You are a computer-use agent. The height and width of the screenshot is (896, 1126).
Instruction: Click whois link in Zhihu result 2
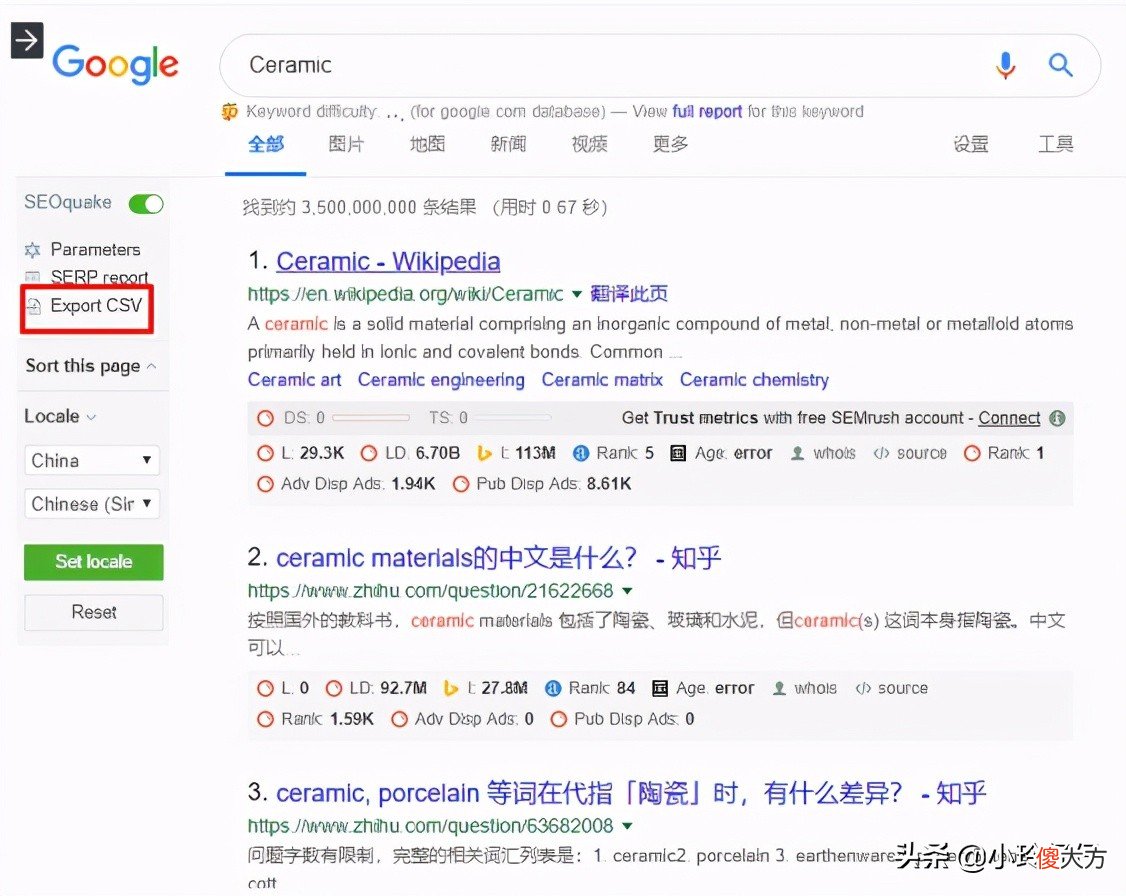pos(815,689)
